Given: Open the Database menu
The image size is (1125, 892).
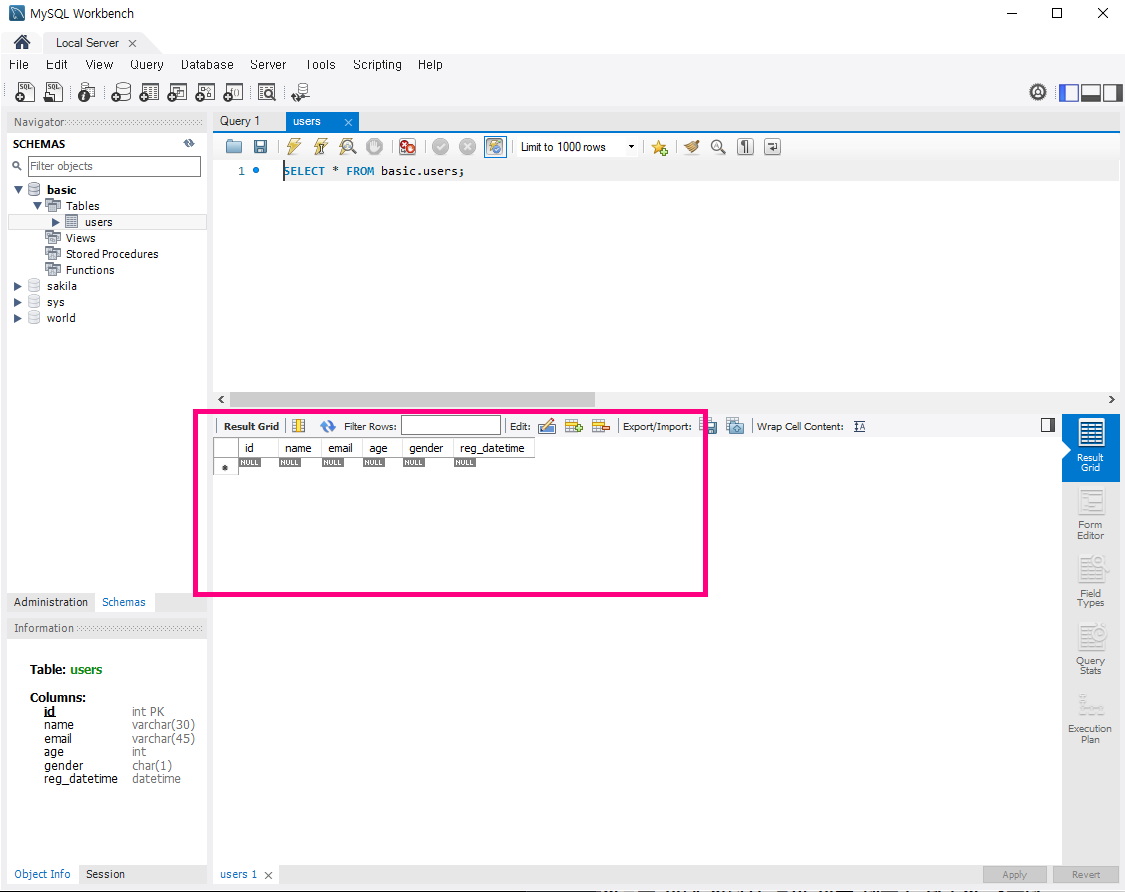Looking at the screenshot, I should (207, 65).
